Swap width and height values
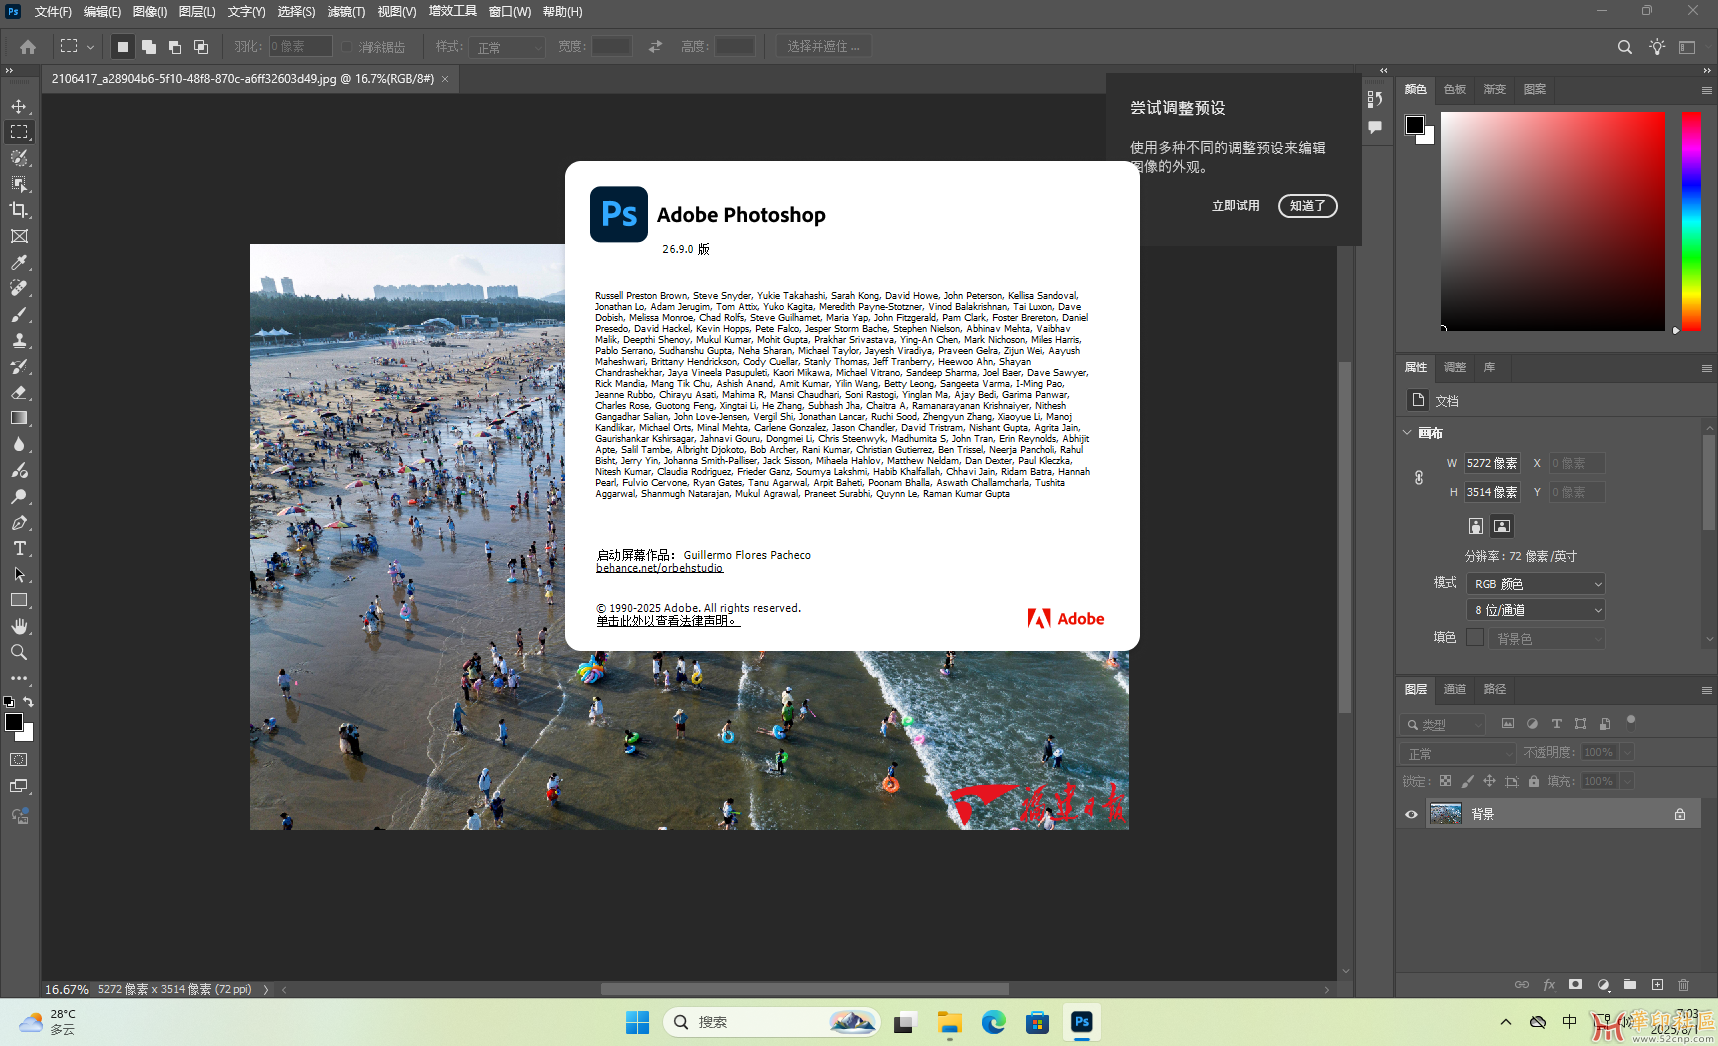The height and width of the screenshot is (1046, 1718). [655, 47]
